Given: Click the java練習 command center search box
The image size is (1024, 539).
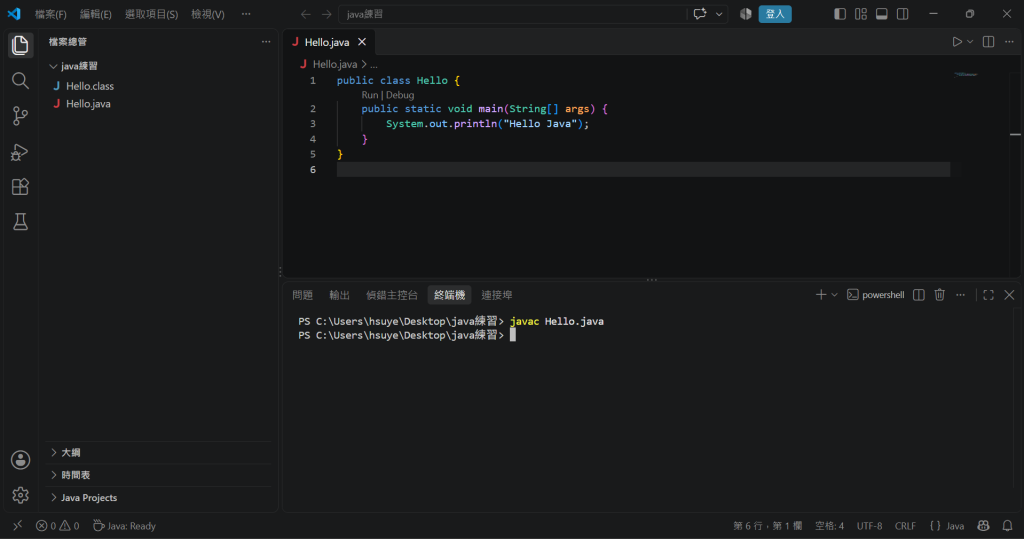Looking at the screenshot, I should pyautogui.click(x=513, y=14).
